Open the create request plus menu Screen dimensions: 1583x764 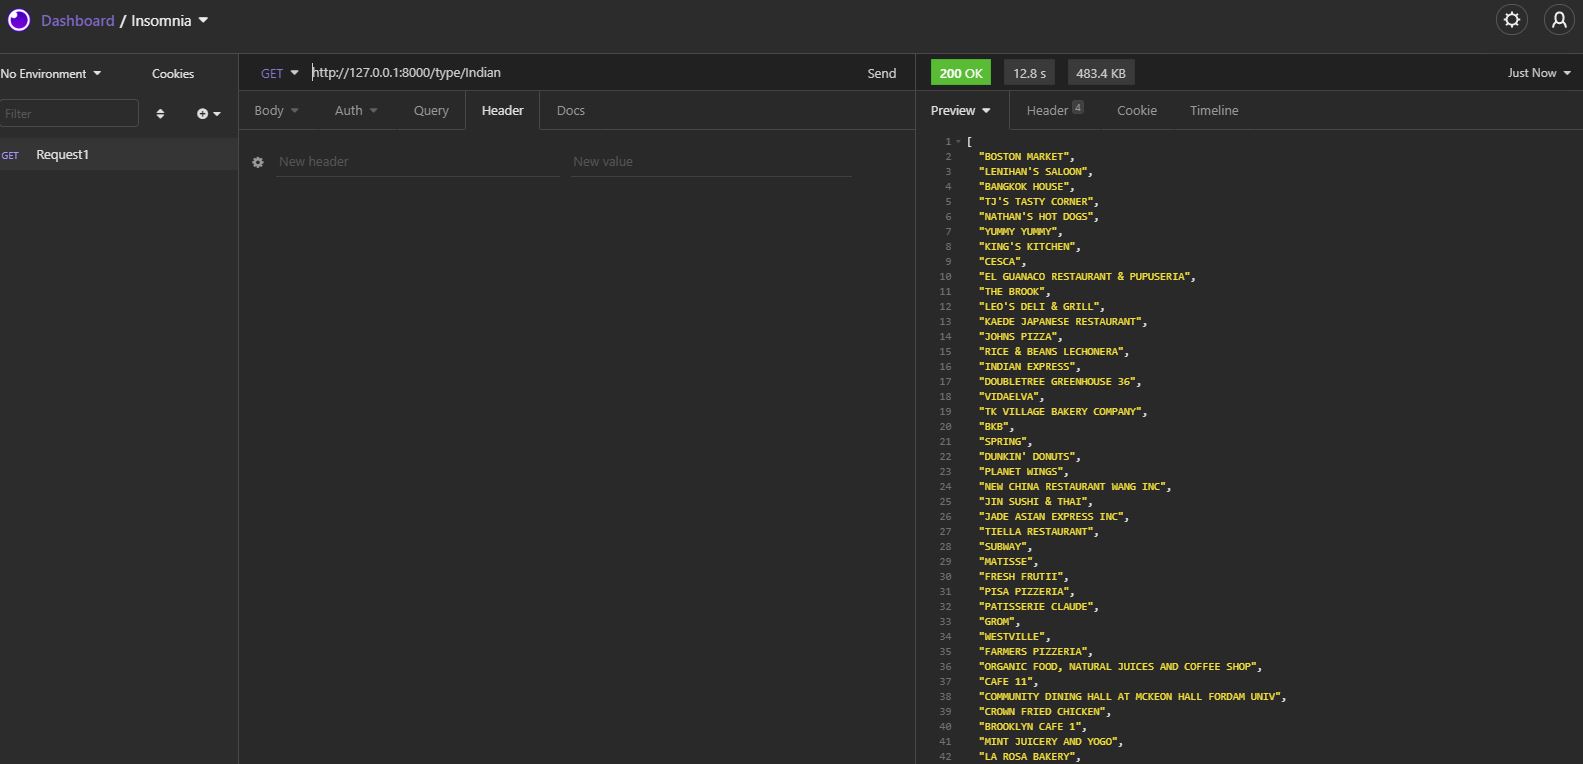pyautogui.click(x=208, y=114)
